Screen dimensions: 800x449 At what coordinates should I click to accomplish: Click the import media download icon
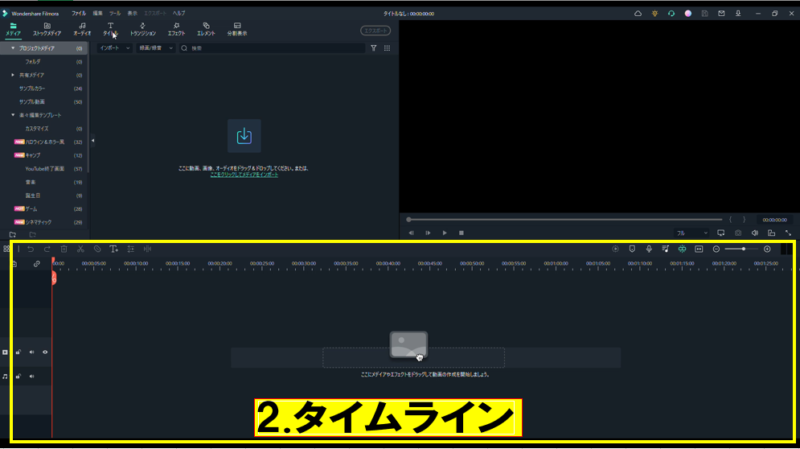(x=244, y=136)
